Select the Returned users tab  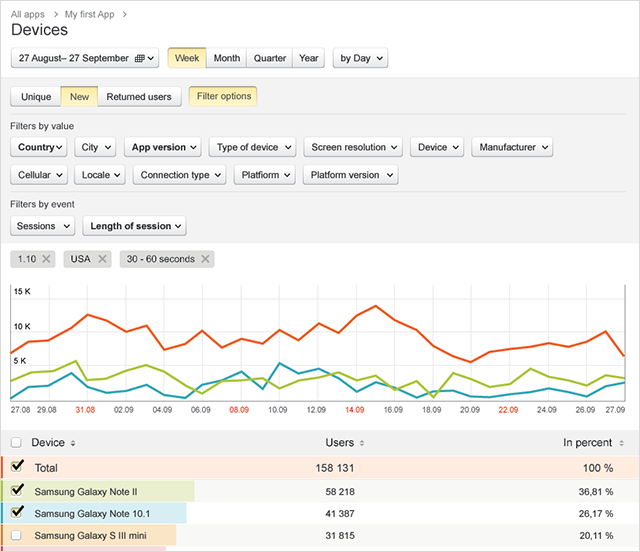tap(139, 97)
